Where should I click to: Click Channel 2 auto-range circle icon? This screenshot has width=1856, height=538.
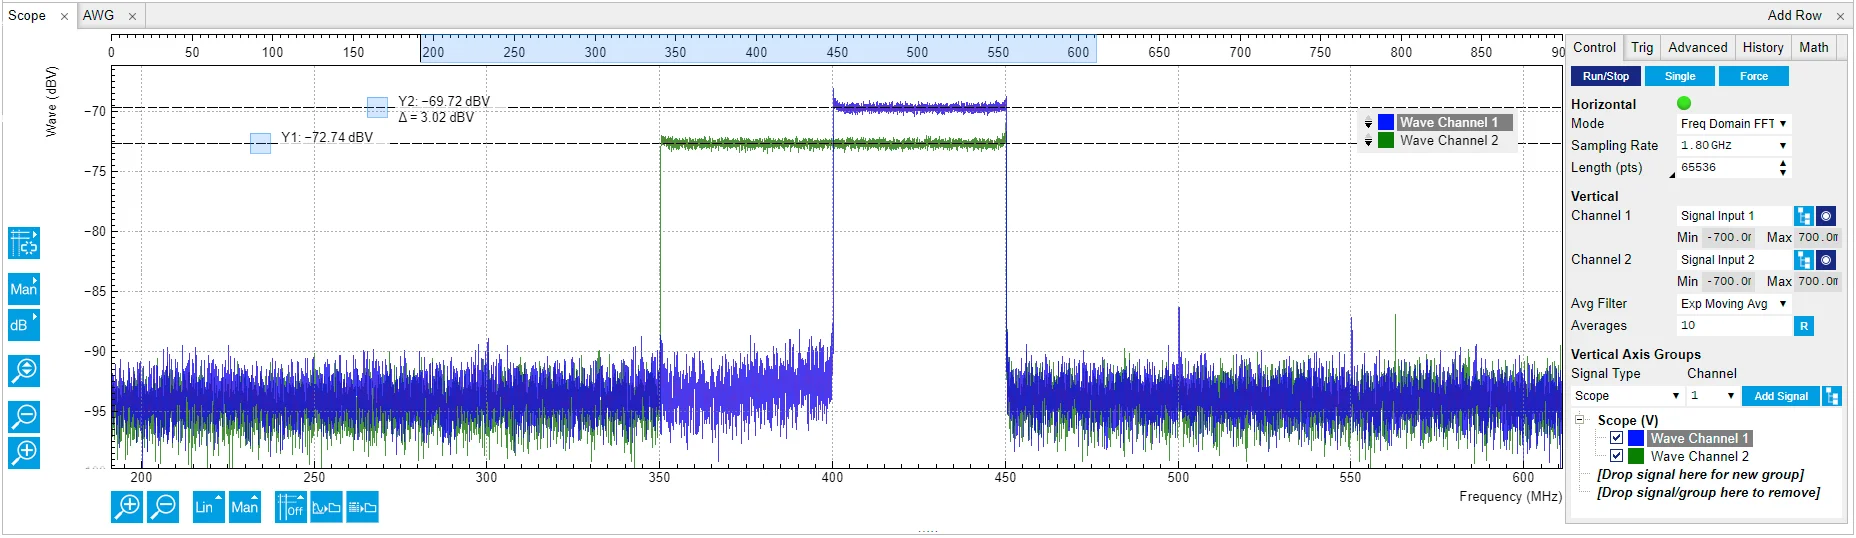(1826, 260)
